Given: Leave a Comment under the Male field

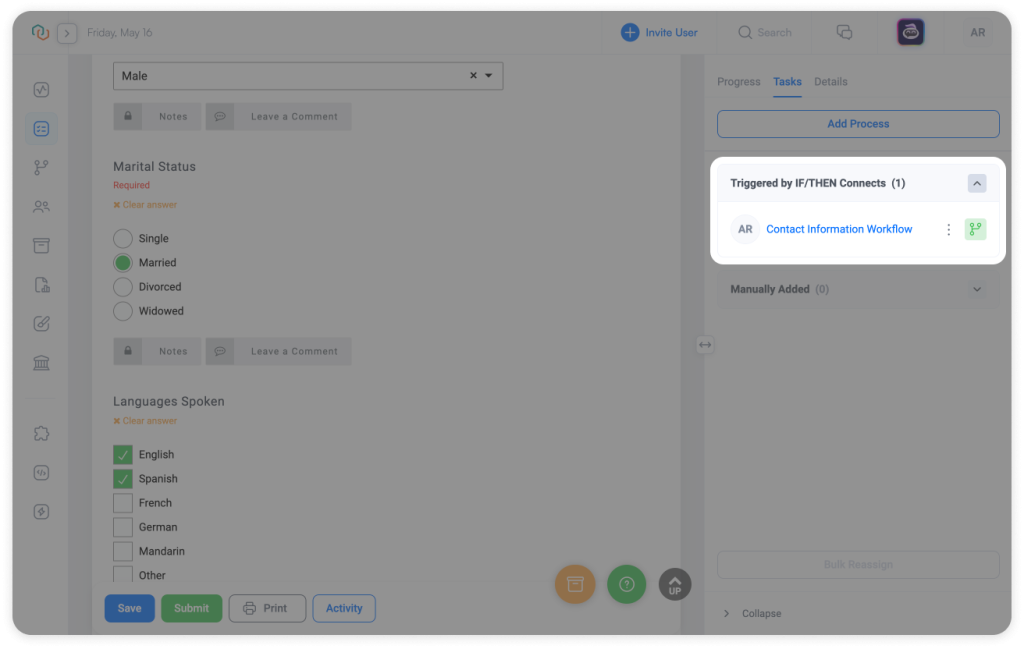Looking at the screenshot, I should (278, 116).
